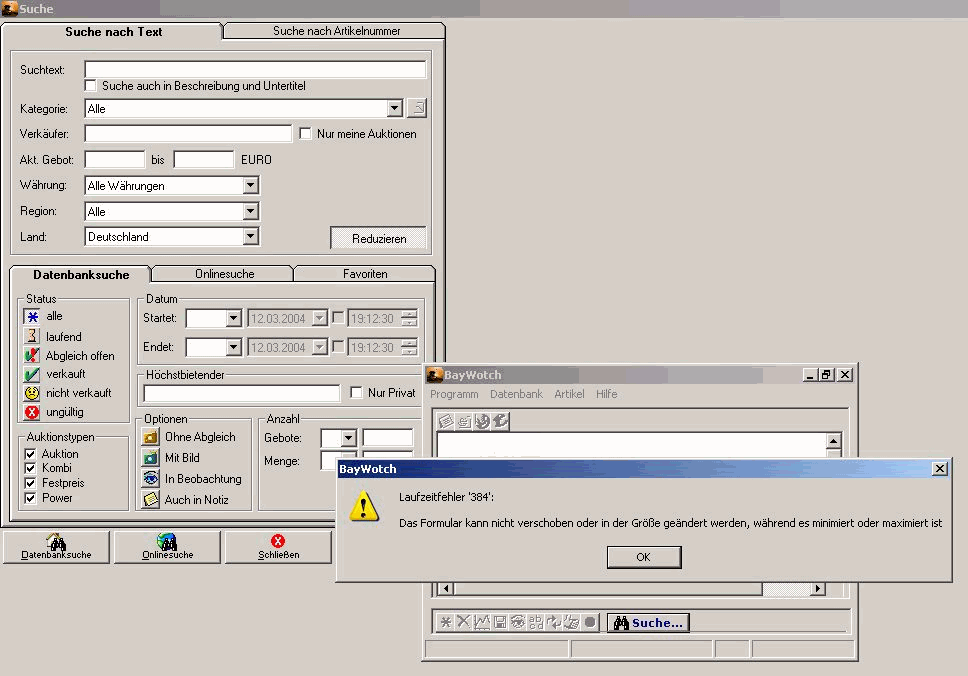The image size is (968, 676).
Task: Select the 'laufend' hourglass status icon
Action: [32, 336]
